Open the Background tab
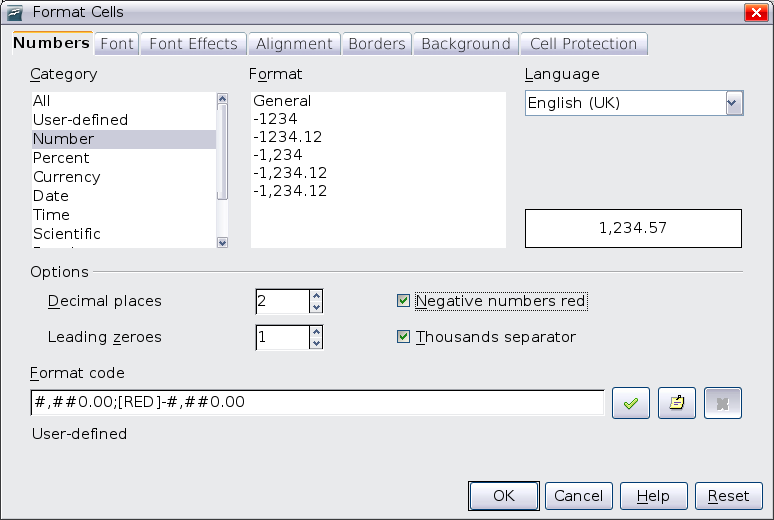Screen dimensions: 774x520 466,44
